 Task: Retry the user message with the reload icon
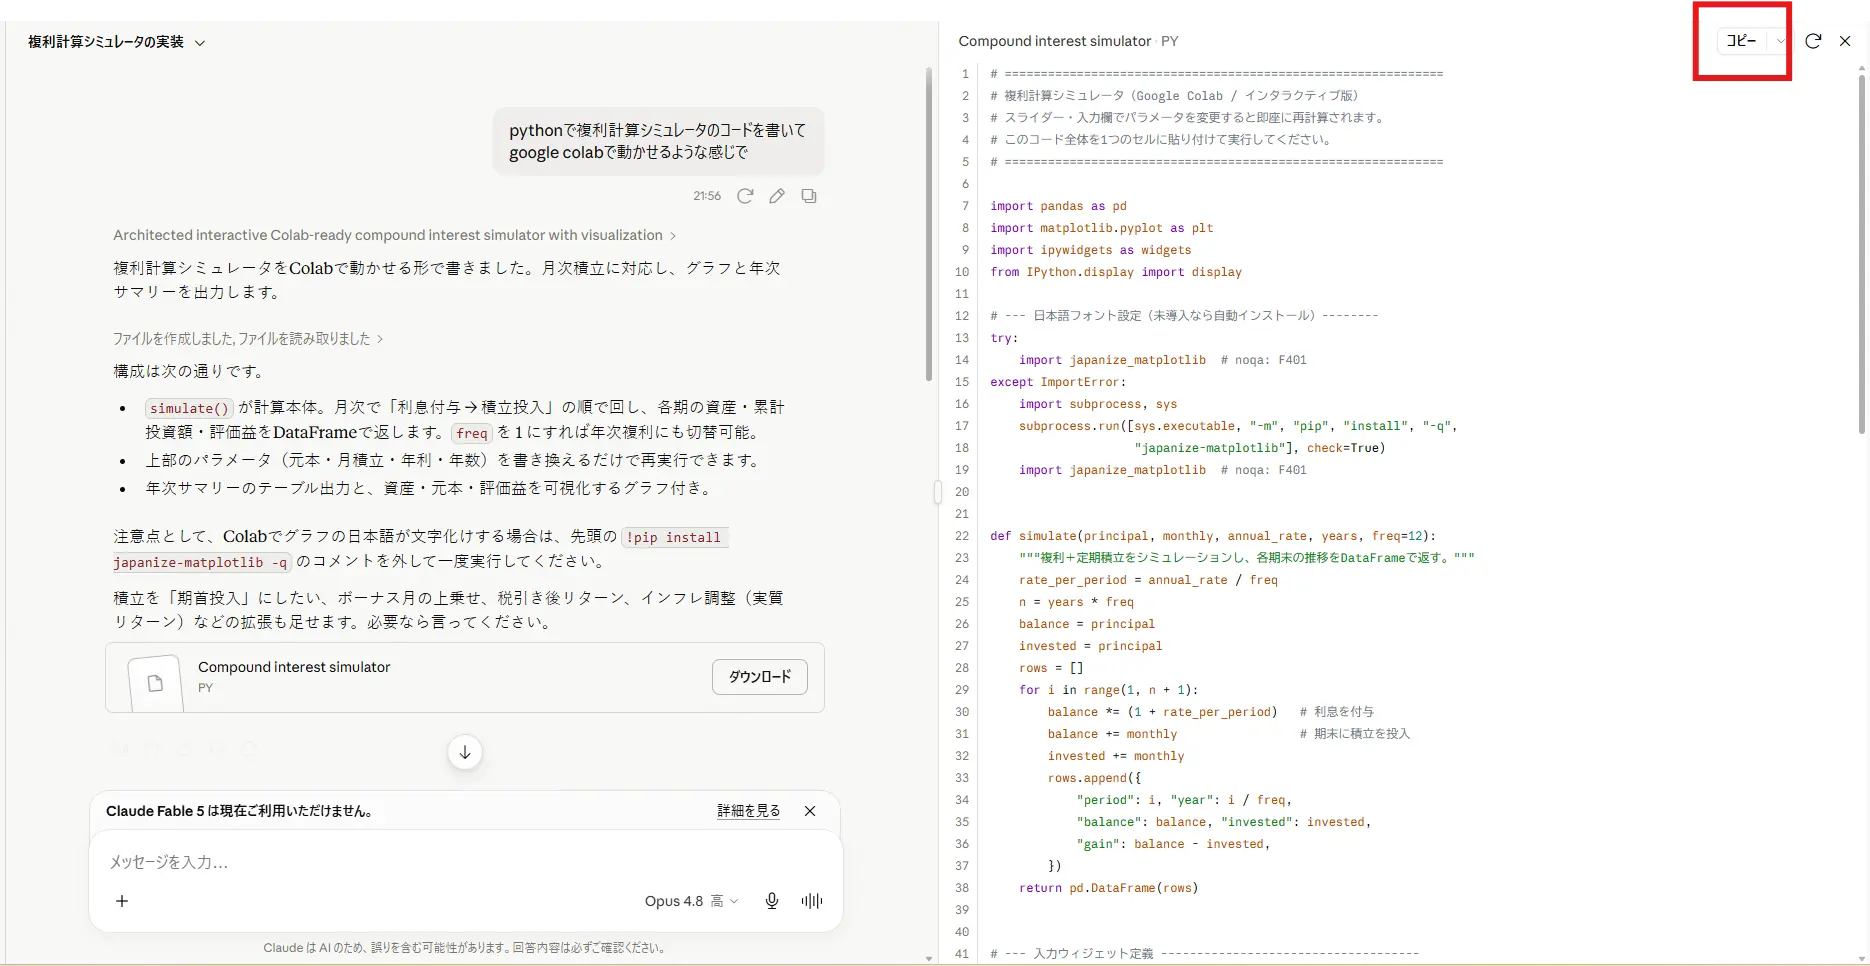click(x=745, y=196)
